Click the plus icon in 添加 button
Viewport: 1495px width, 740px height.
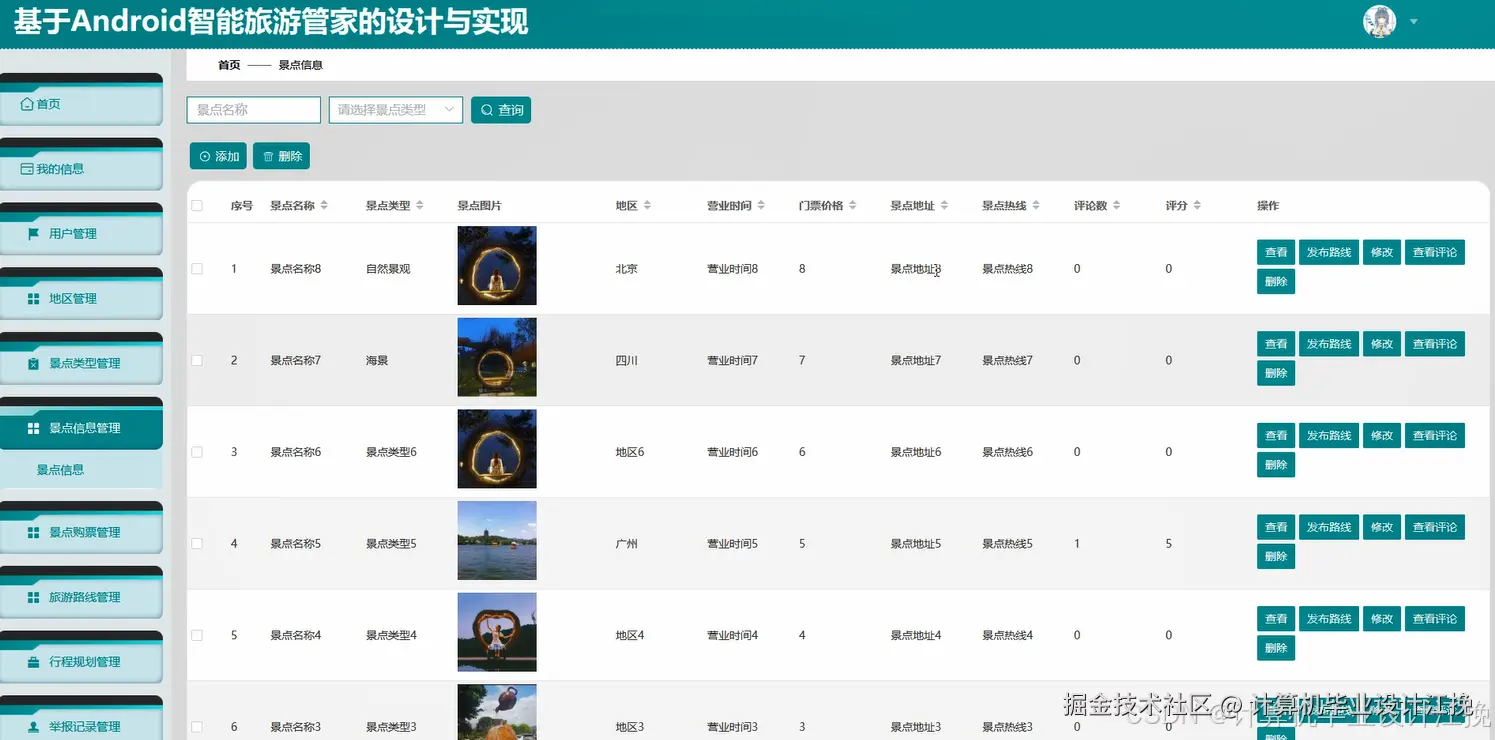tap(205, 157)
